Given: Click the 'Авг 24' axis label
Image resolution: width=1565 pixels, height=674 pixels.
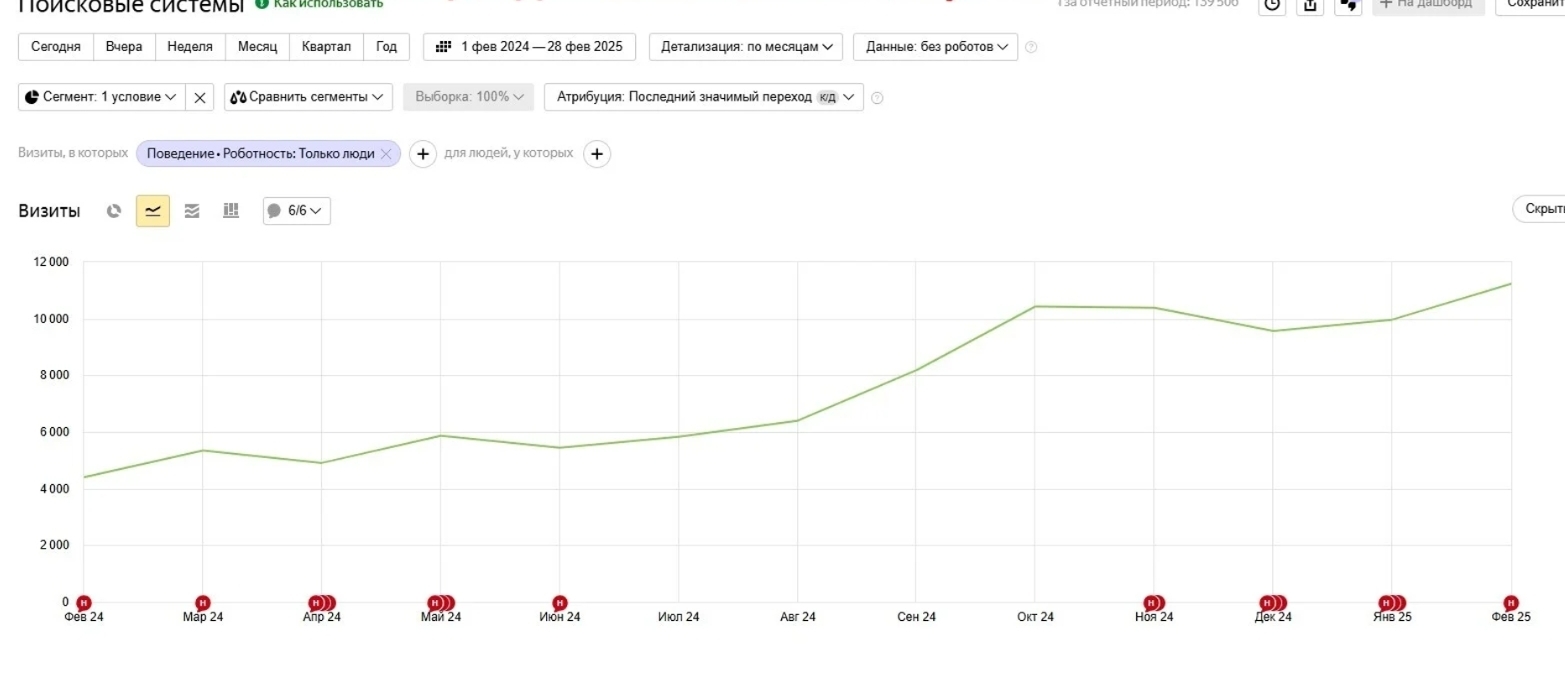Looking at the screenshot, I should click(x=798, y=617).
